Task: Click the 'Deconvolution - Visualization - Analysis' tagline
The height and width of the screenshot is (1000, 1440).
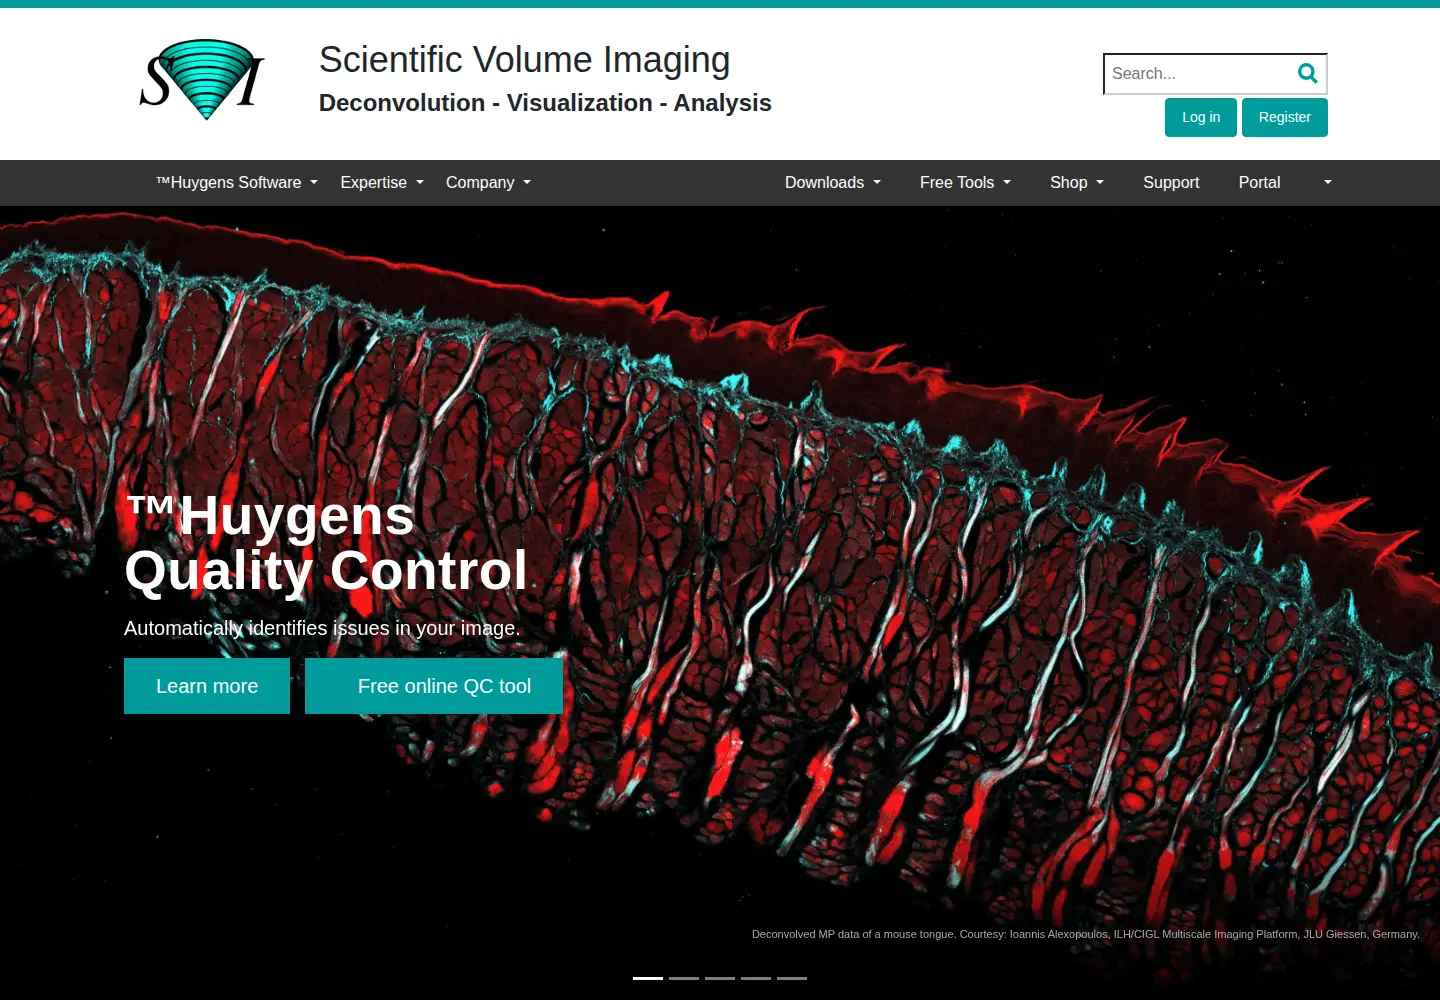Action: 545,103
